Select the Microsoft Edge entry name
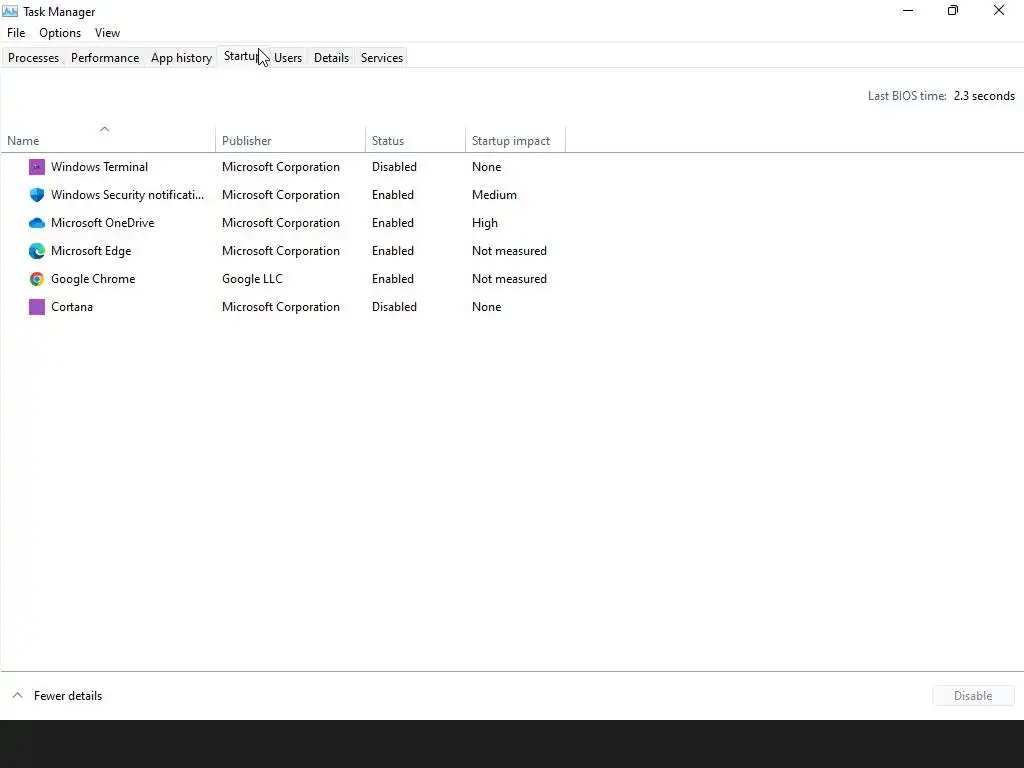This screenshot has height=768, width=1024. coord(91,251)
